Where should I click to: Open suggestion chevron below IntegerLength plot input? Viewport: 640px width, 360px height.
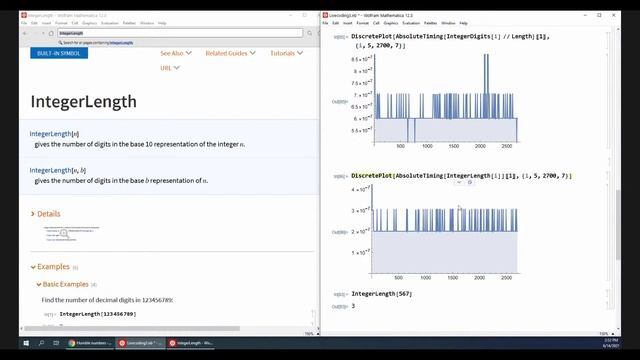459,182
